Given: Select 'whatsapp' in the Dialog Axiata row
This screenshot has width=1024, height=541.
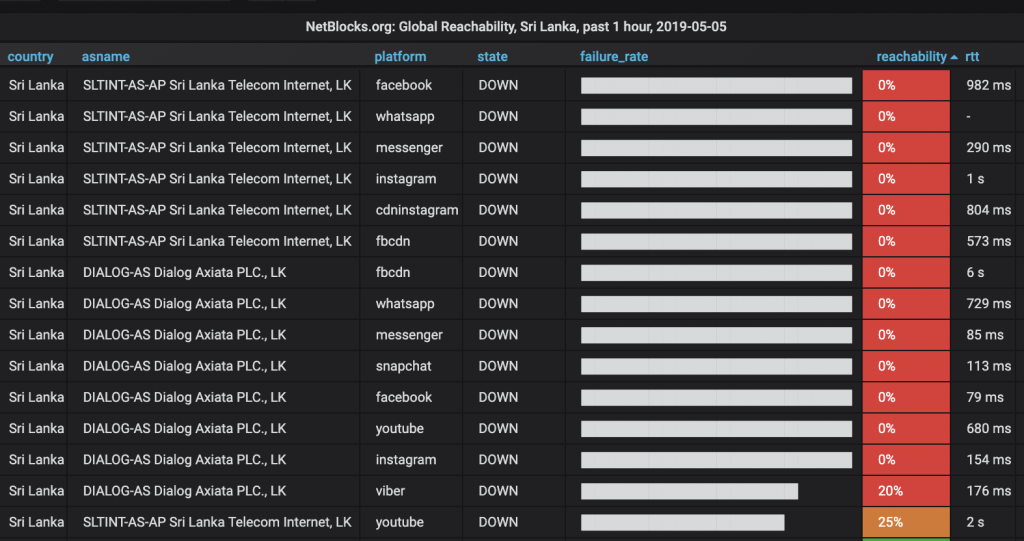Looking at the screenshot, I should point(405,304).
